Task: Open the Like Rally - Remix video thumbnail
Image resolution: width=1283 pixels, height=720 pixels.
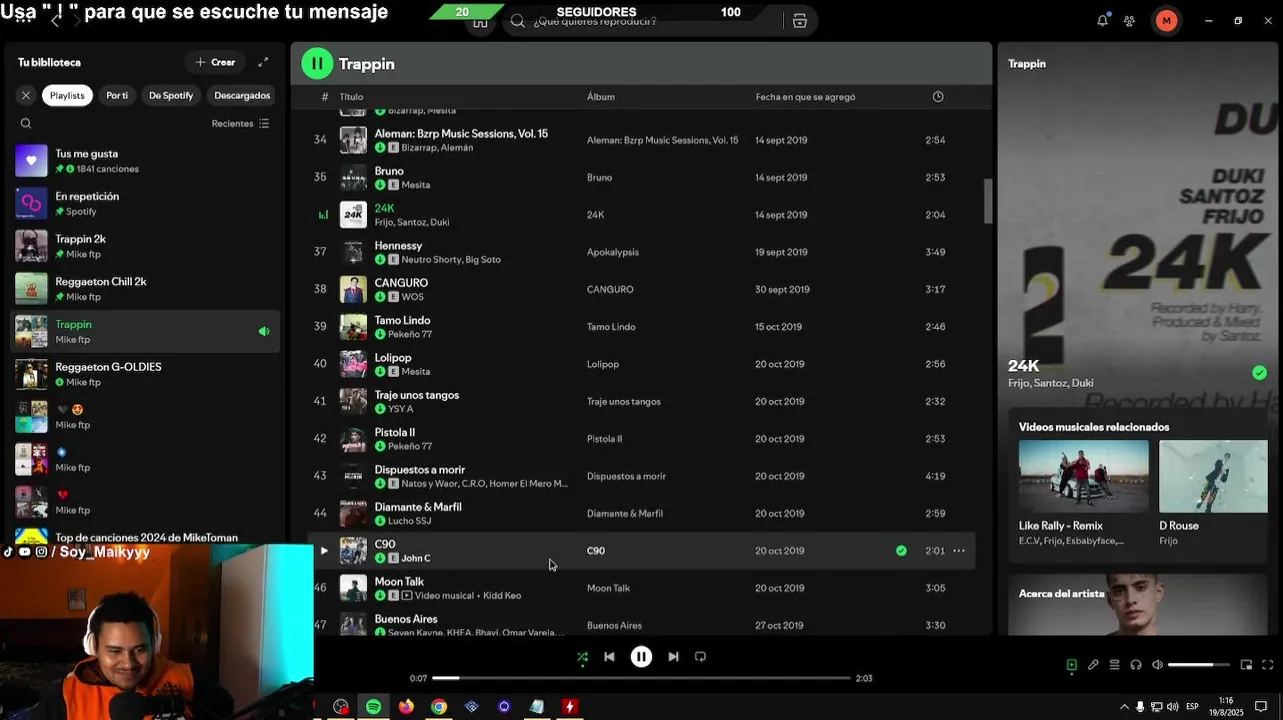Action: (1084, 476)
